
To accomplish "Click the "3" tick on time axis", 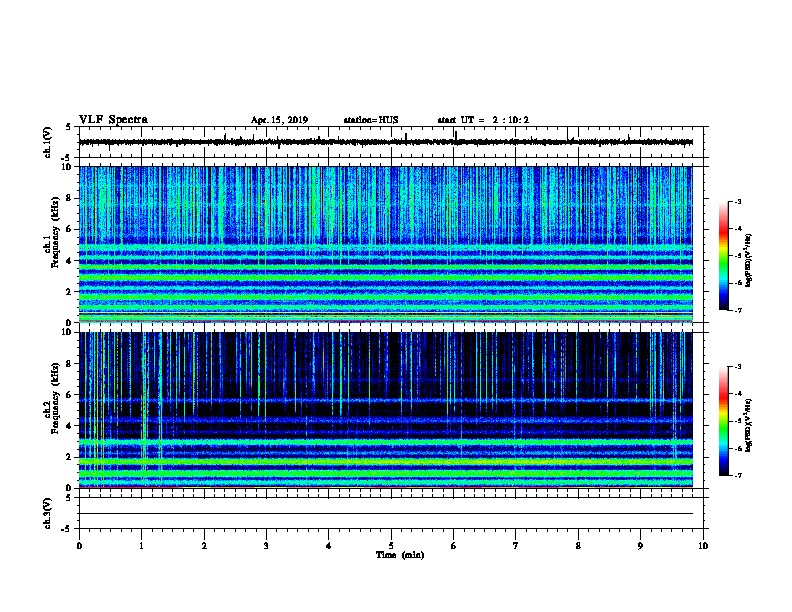I will click(x=266, y=546).
